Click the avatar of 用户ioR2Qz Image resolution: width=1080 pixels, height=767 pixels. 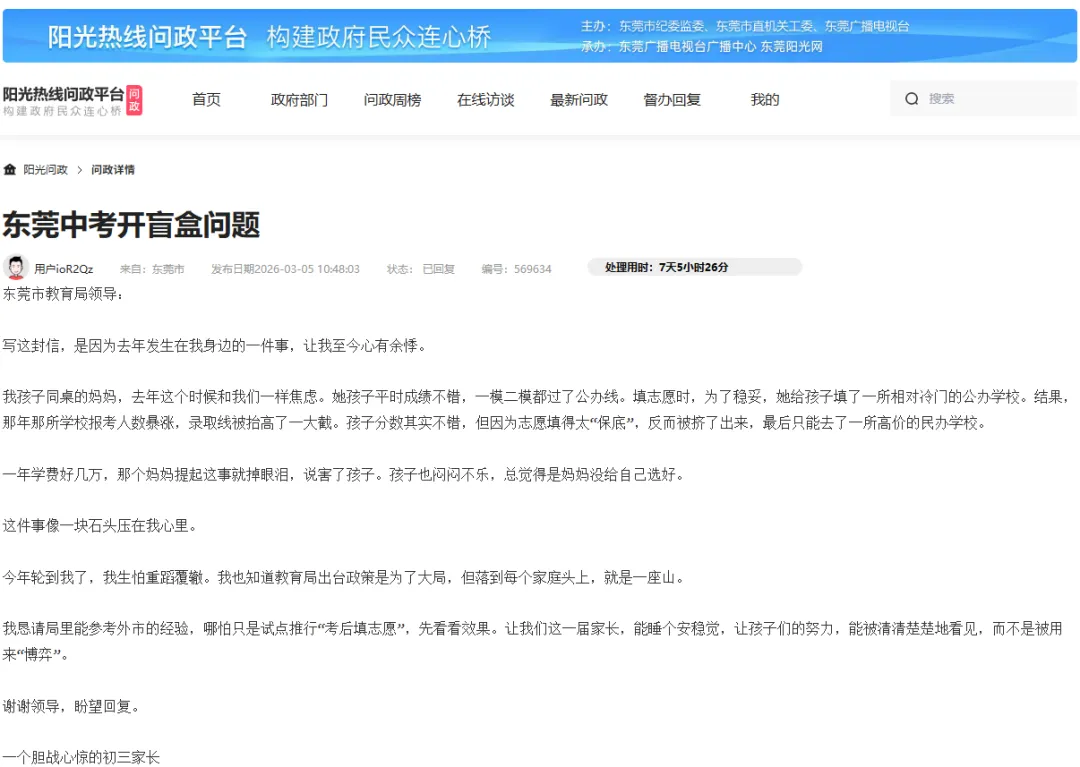(x=14, y=267)
